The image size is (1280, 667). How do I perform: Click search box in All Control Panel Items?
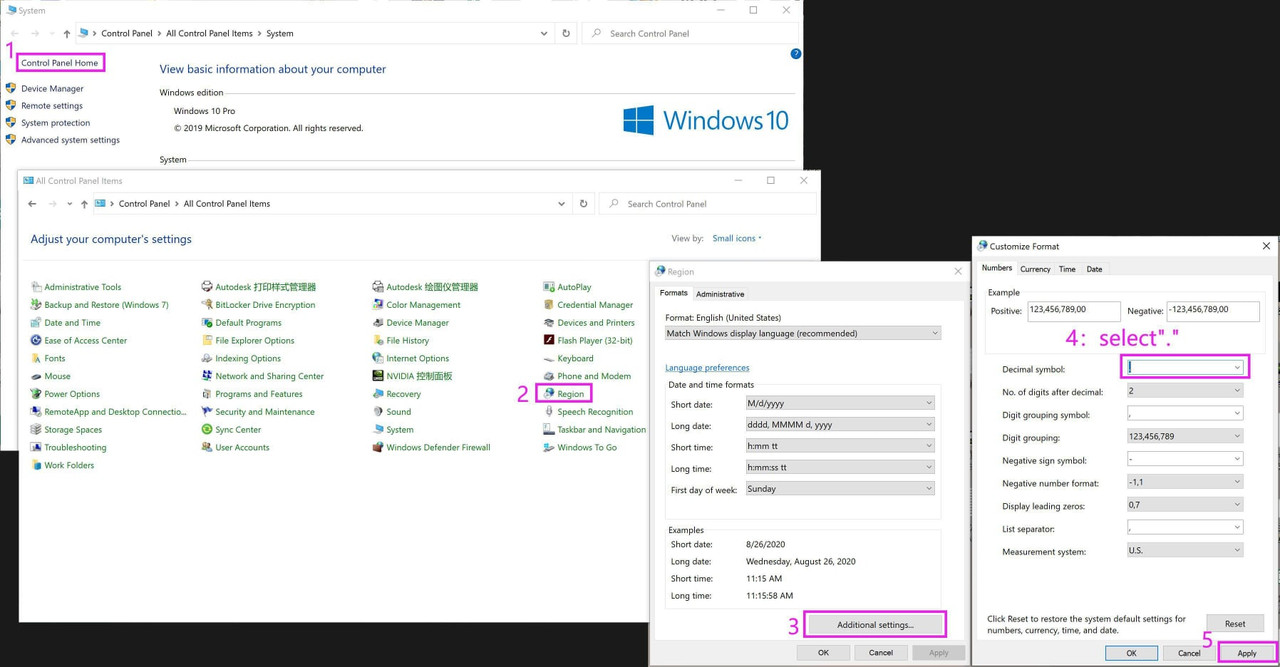708,204
